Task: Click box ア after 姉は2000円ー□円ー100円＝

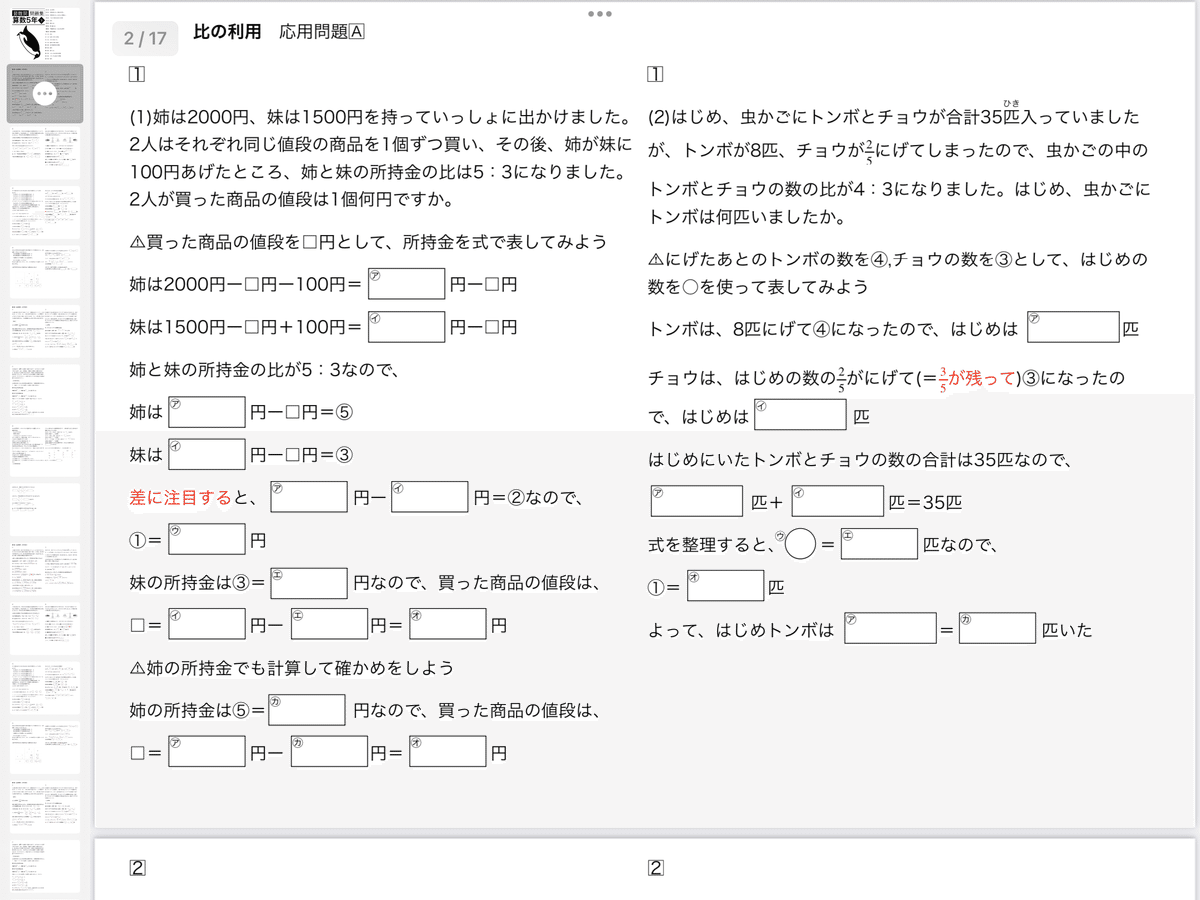Action: [x=406, y=284]
